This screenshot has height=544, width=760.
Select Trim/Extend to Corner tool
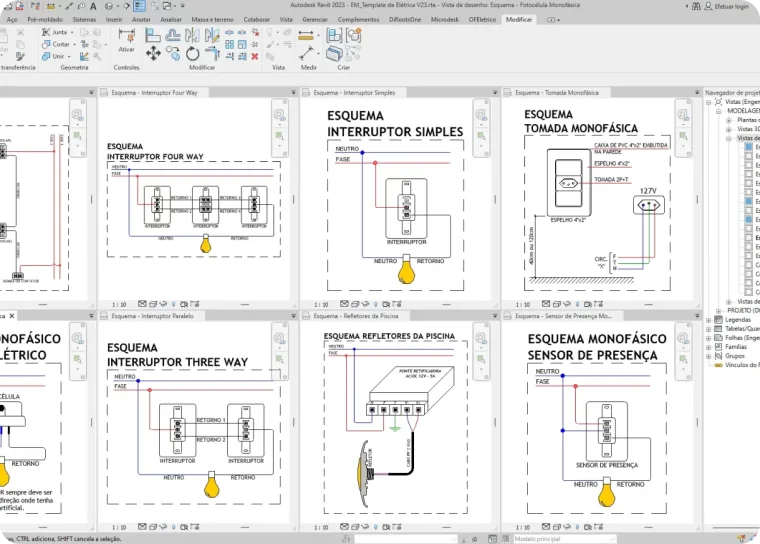[212, 53]
